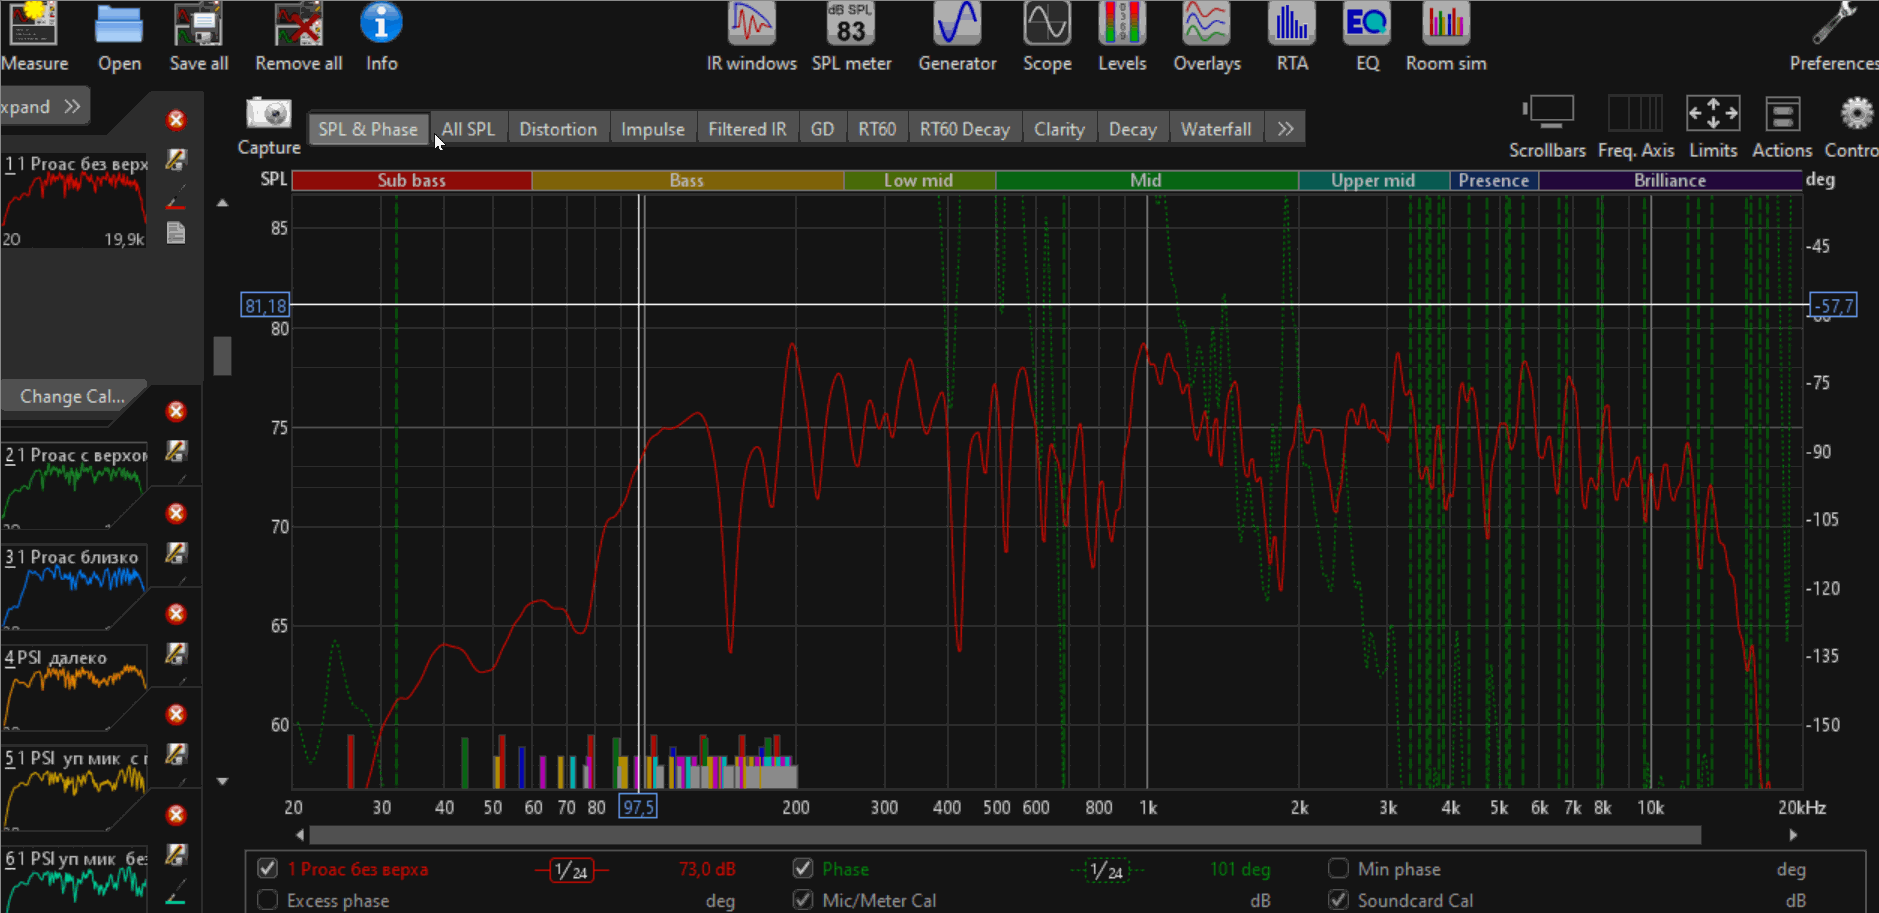Select the SPL & Phase graph button

point(368,129)
